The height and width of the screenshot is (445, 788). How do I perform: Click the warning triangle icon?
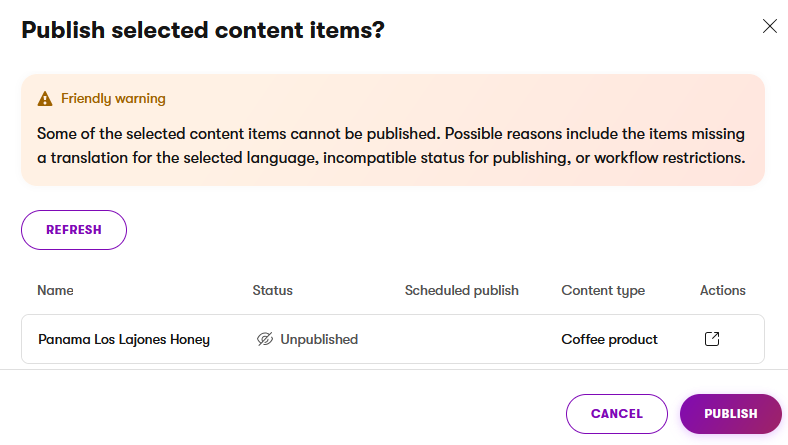[44, 99]
